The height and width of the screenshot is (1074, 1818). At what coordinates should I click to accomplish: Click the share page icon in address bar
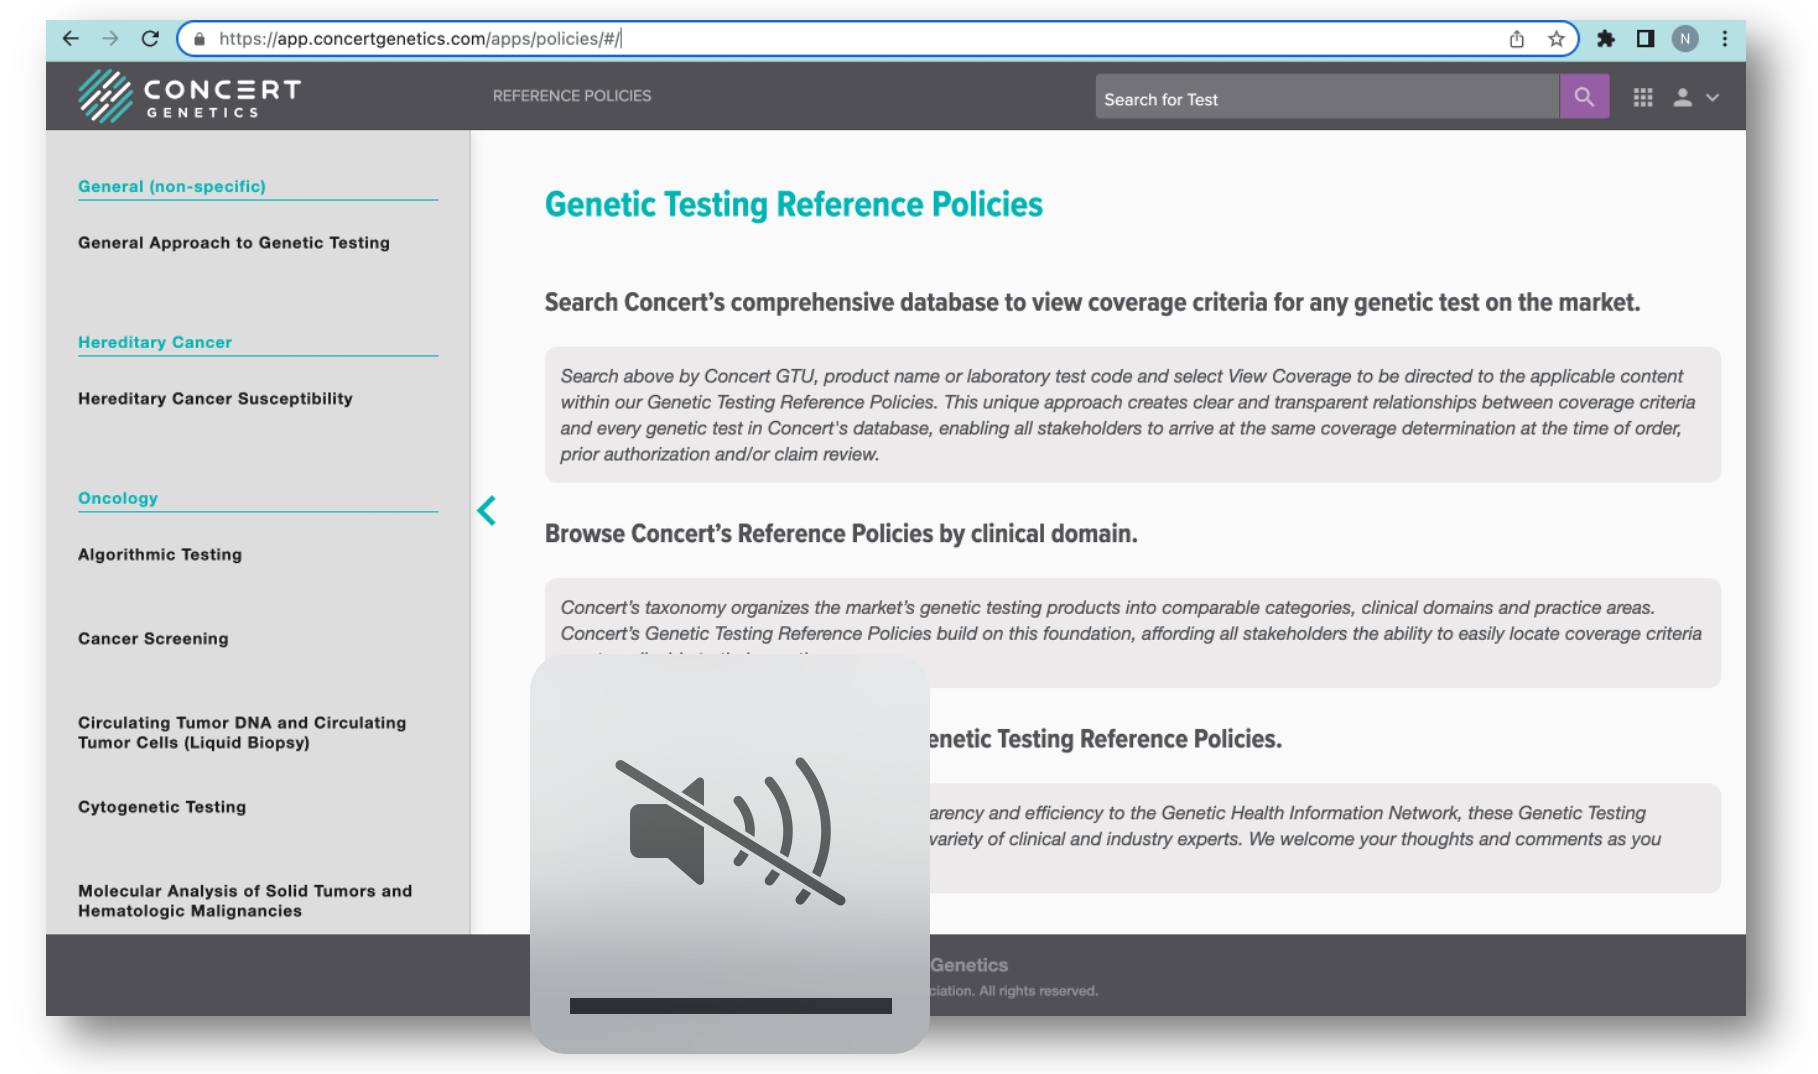1517,39
